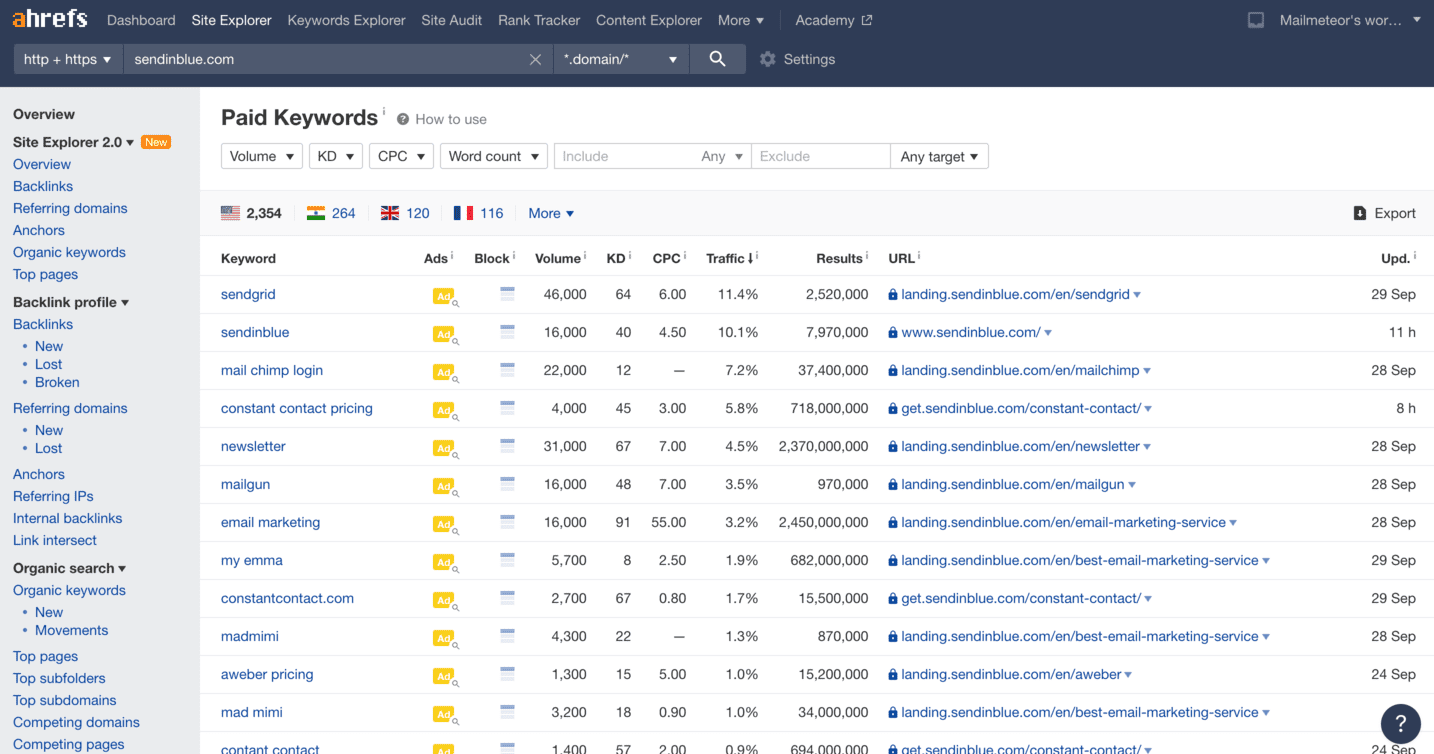Click the Export download icon
This screenshot has width=1434, height=754.
1360,213
